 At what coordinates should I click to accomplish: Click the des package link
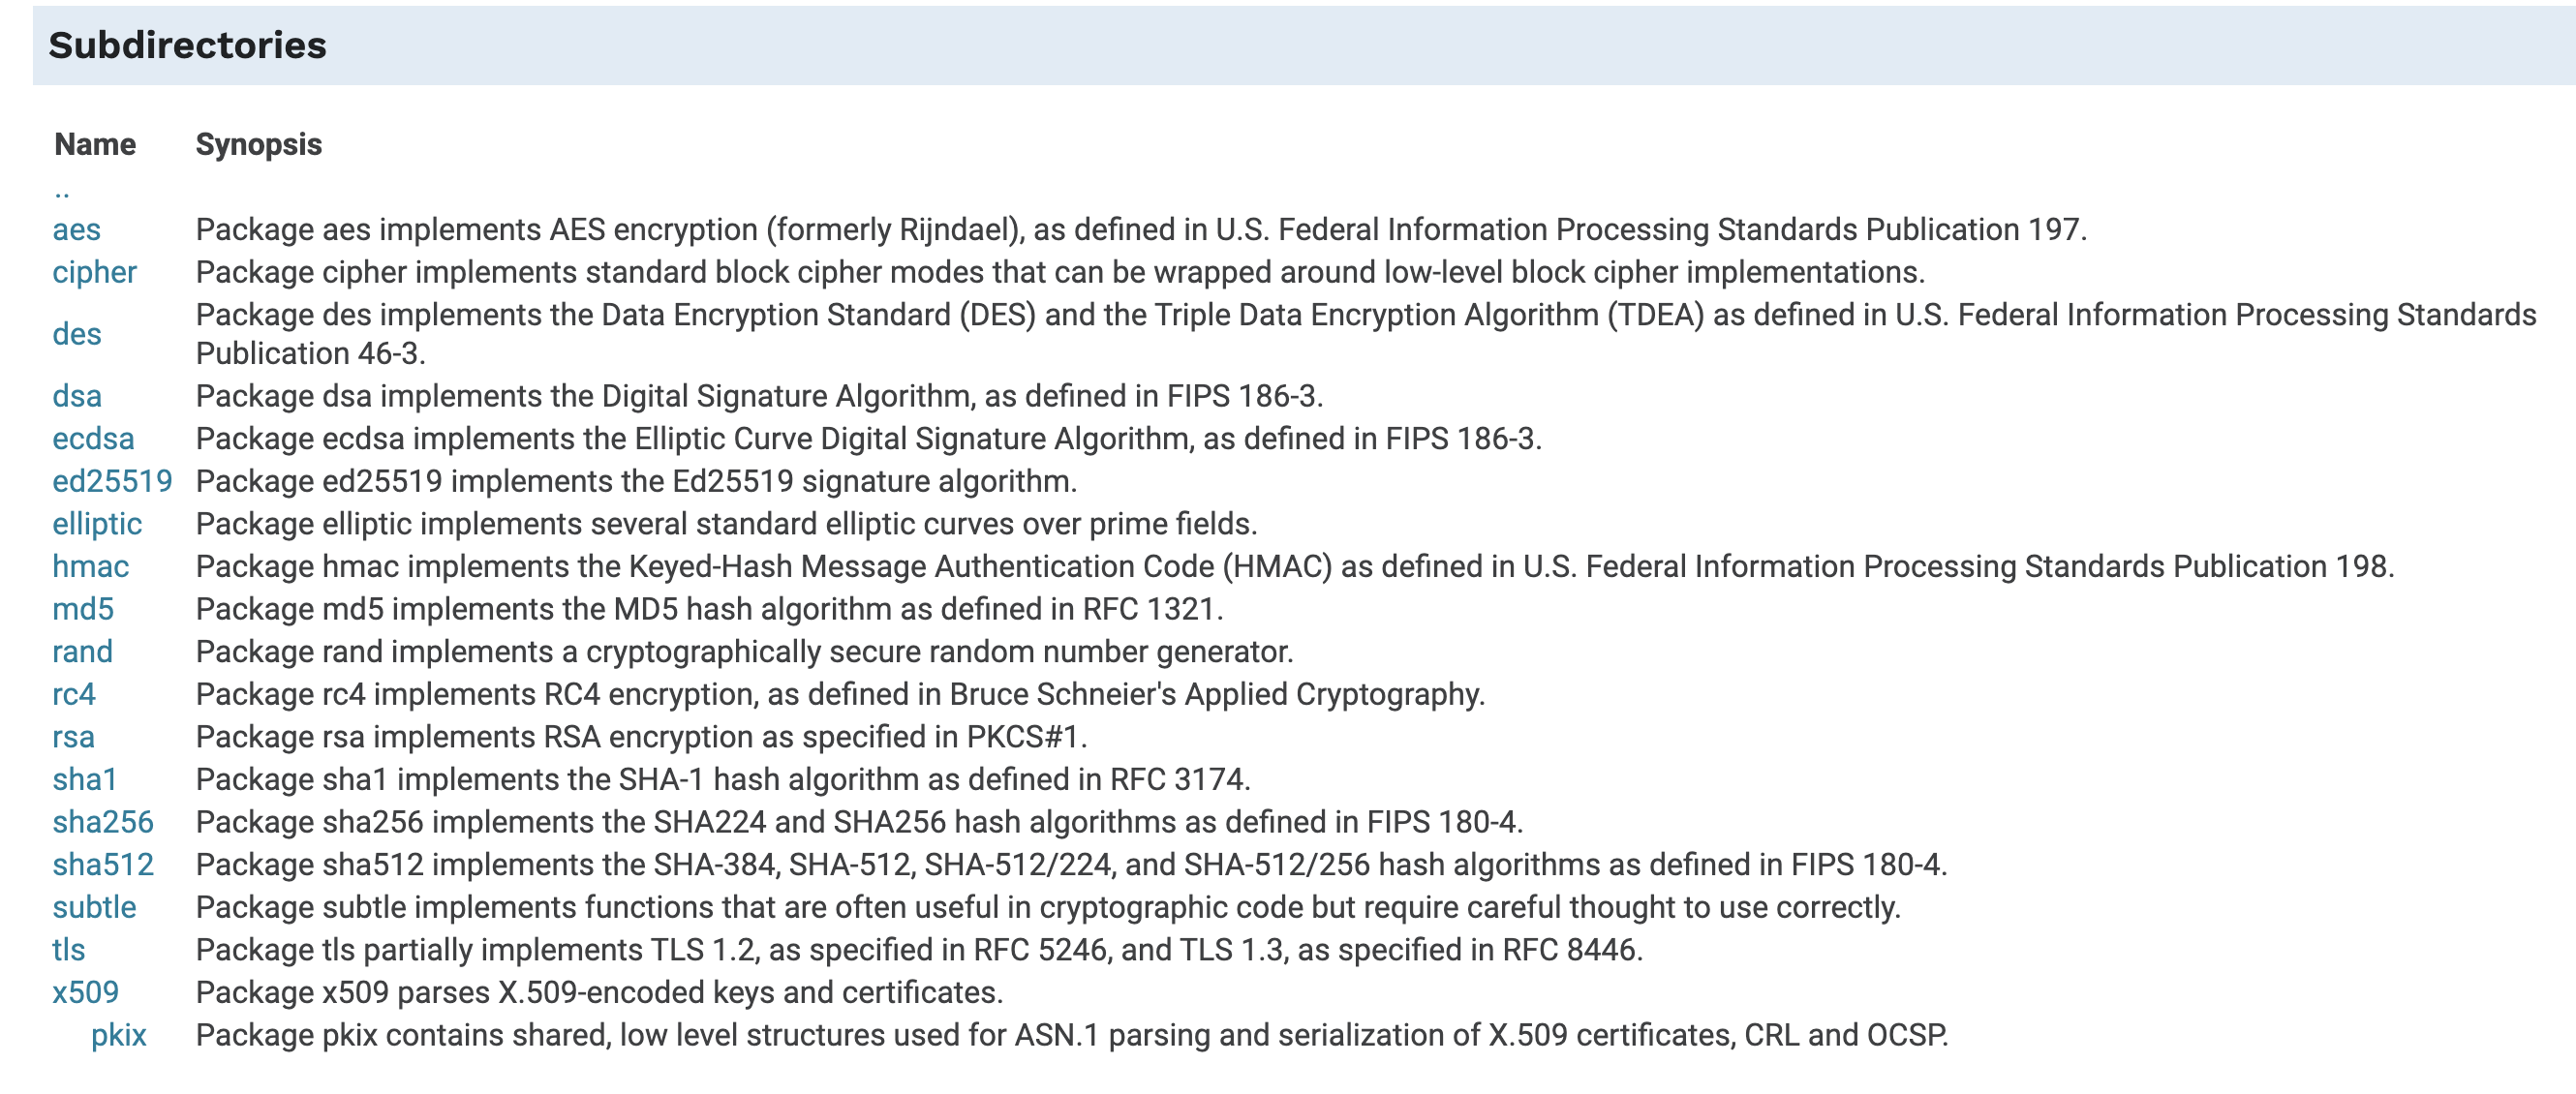pyautogui.click(x=77, y=333)
